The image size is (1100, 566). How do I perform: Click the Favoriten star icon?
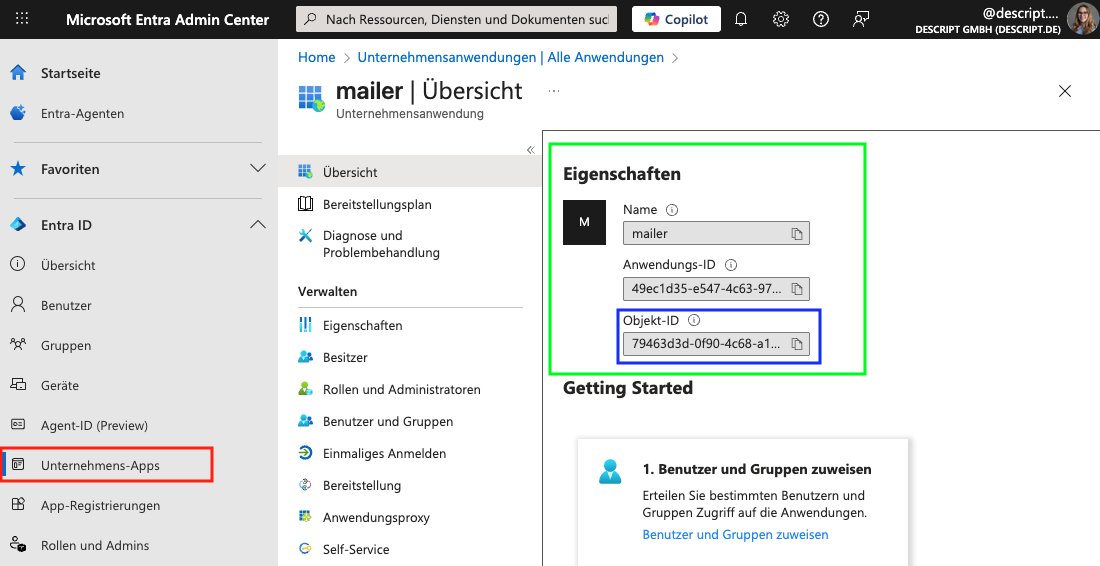pos(18,168)
